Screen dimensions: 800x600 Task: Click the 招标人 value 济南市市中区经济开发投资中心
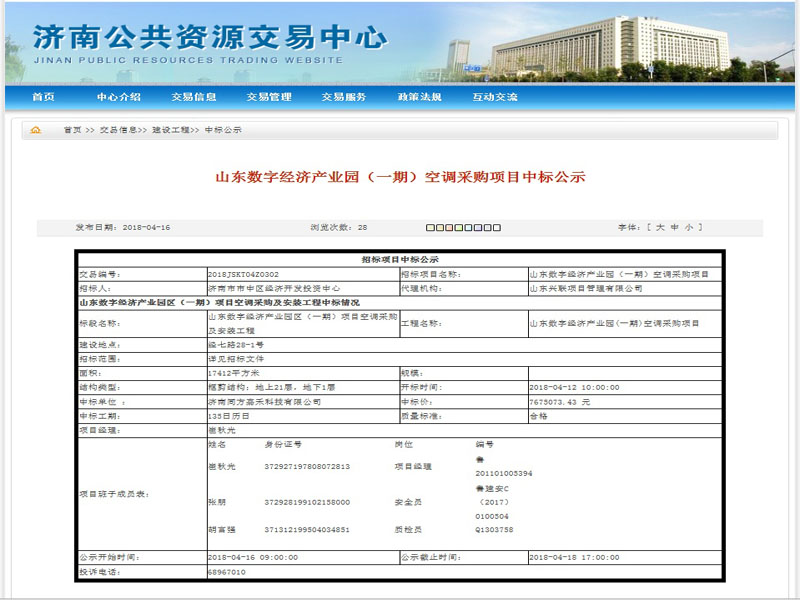coord(274,289)
